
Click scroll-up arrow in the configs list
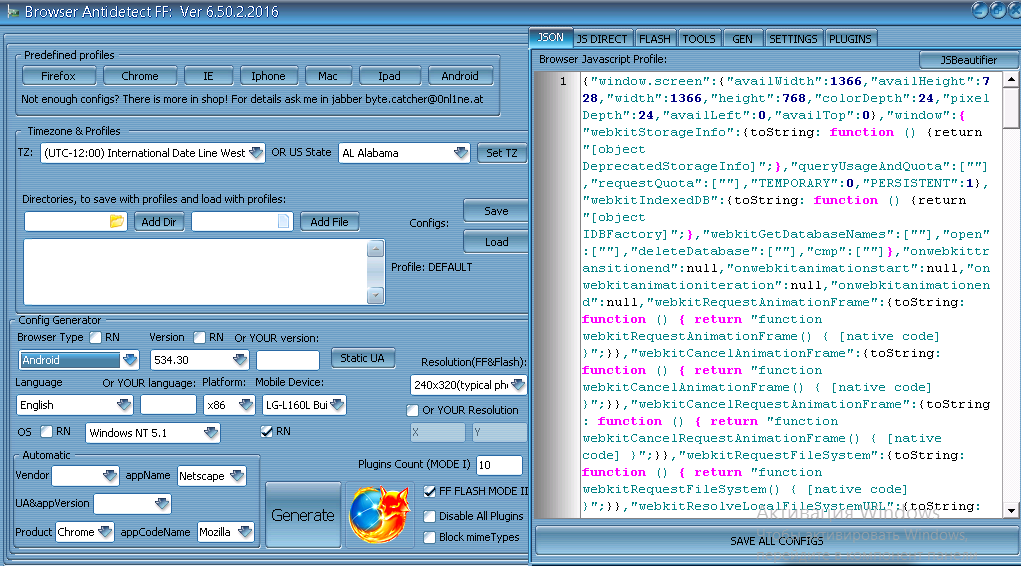tap(375, 249)
